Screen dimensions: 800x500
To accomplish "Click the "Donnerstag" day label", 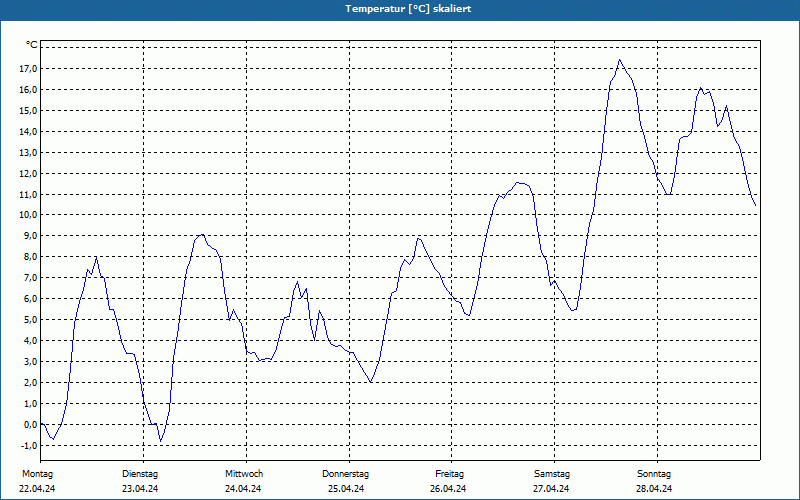I will 345,474.
